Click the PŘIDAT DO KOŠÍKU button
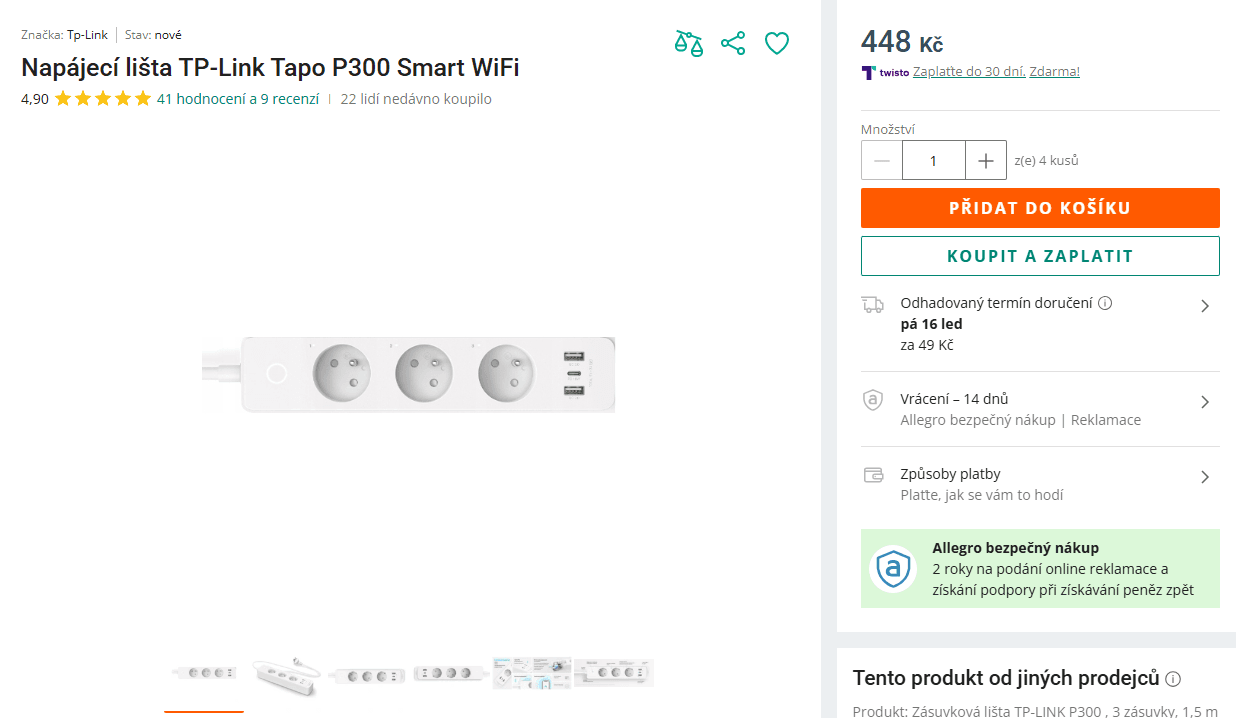Image resolution: width=1236 pixels, height=718 pixels. (1040, 207)
